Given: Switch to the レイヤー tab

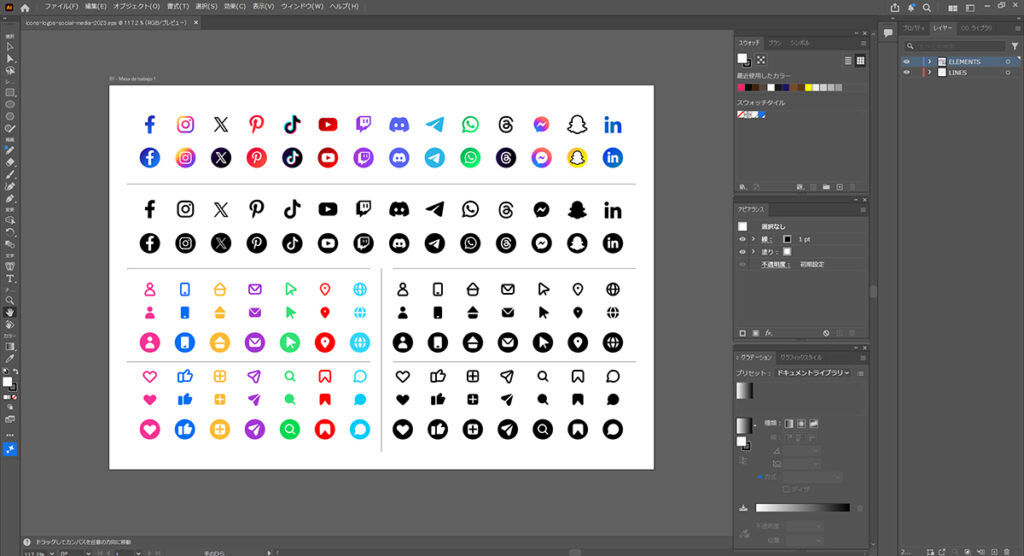Looking at the screenshot, I should point(942,28).
